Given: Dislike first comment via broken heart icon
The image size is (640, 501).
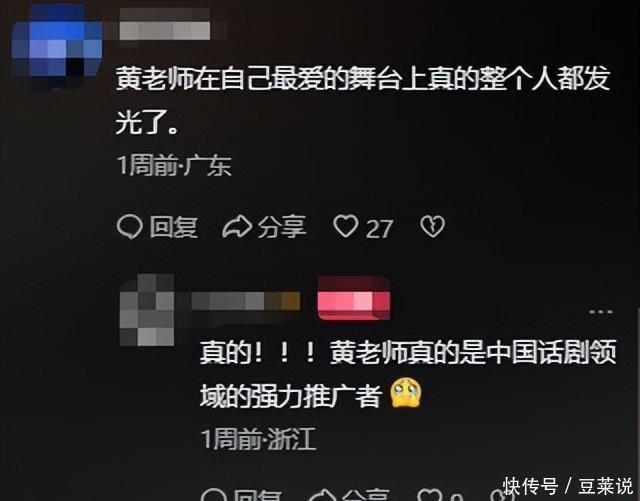Looking at the screenshot, I should 432,227.
